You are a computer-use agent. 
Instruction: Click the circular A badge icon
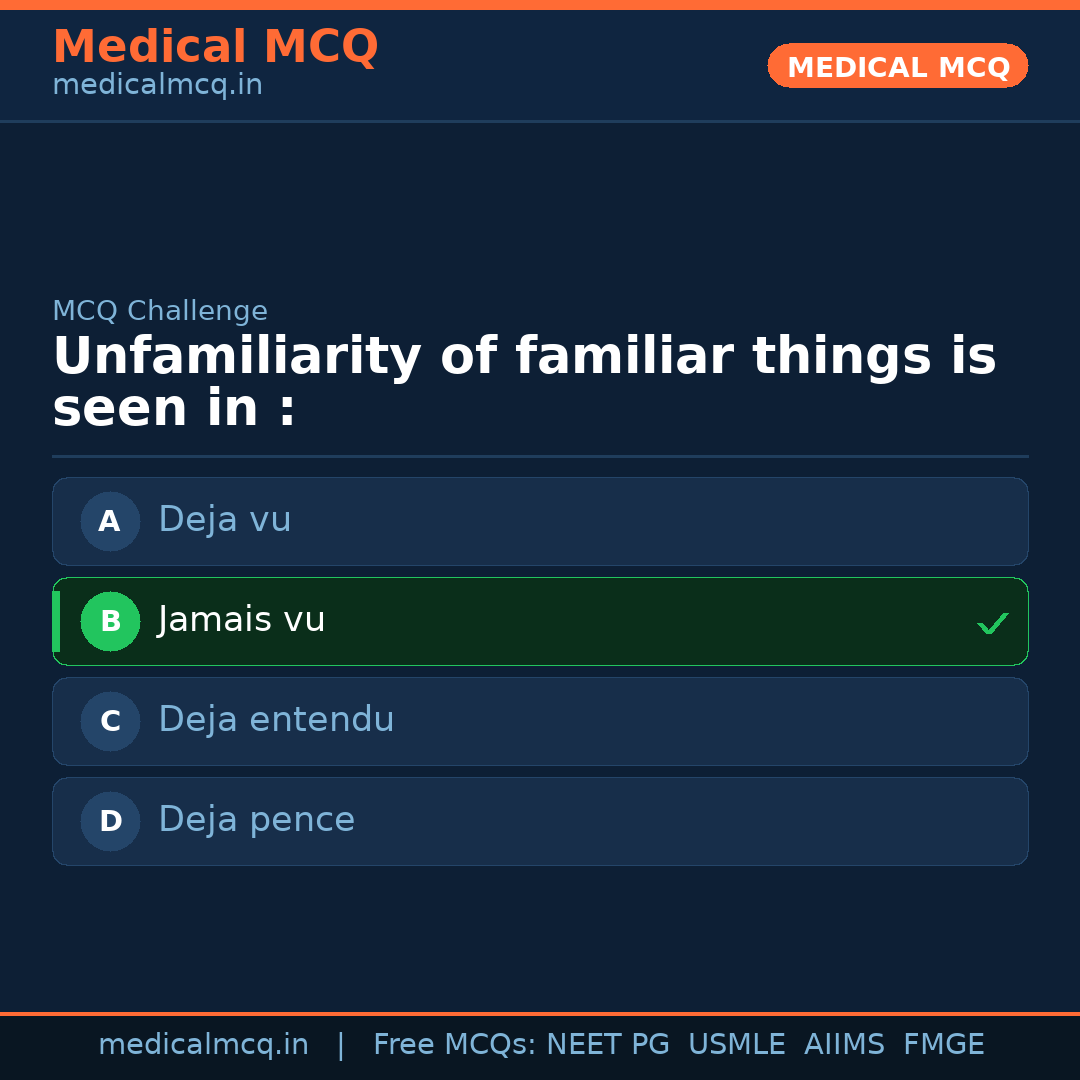110,521
